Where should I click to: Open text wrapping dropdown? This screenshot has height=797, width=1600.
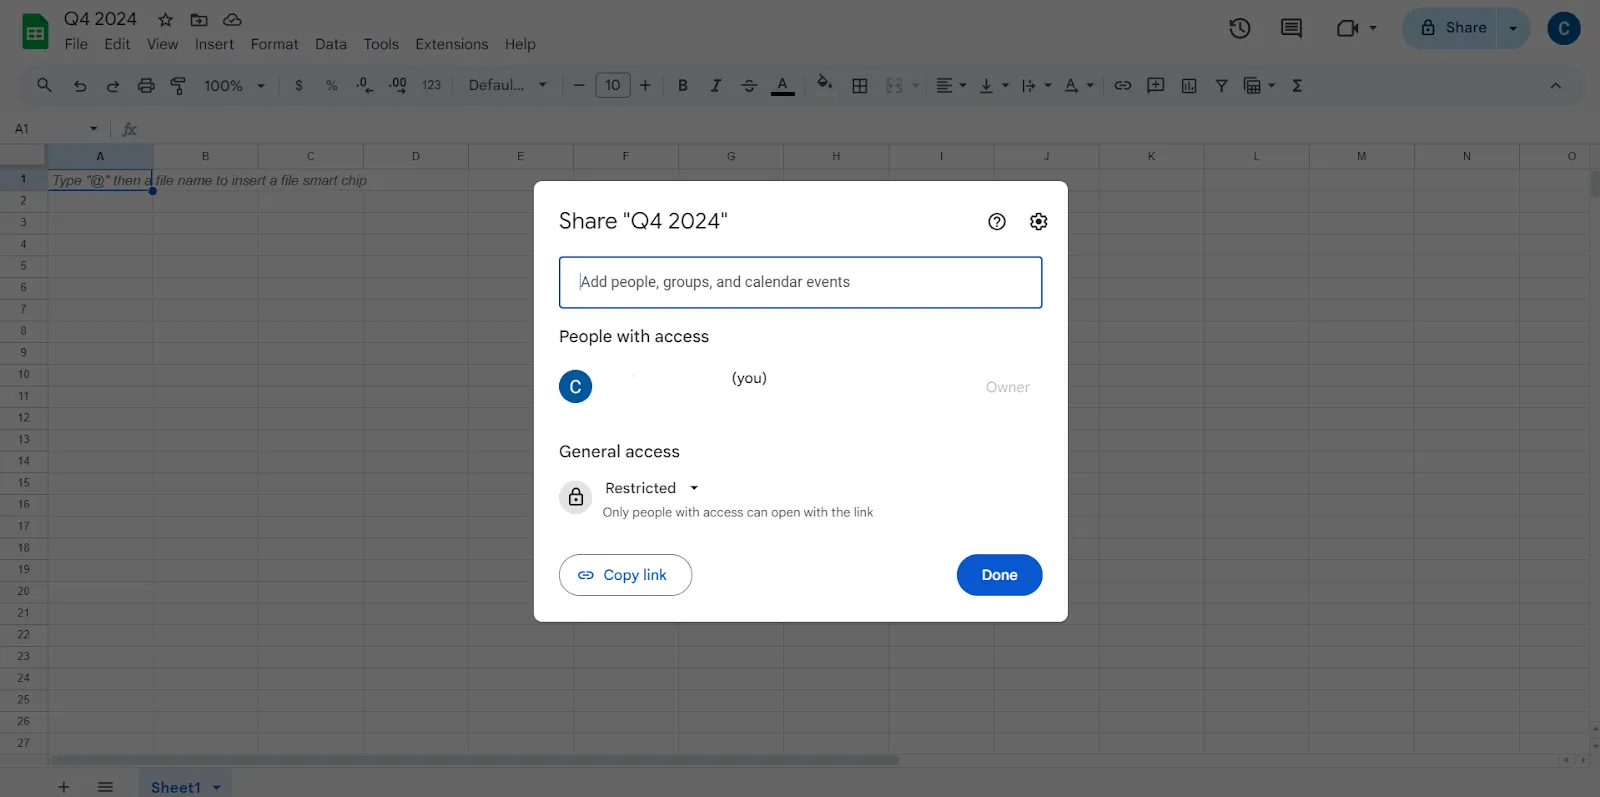click(1036, 86)
